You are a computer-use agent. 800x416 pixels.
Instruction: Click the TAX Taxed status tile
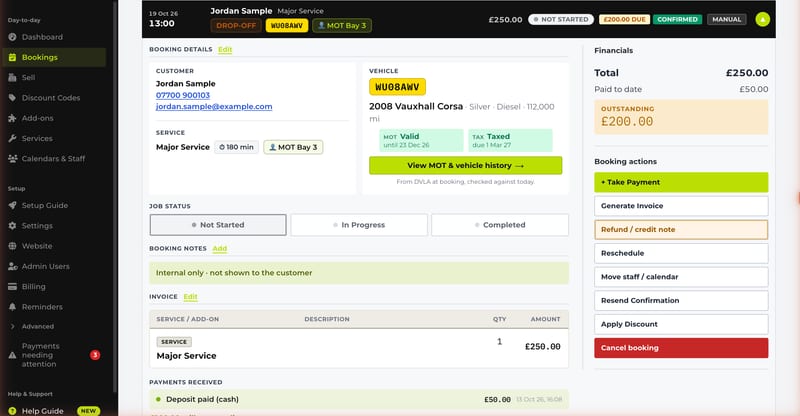[x=510, y=140]
